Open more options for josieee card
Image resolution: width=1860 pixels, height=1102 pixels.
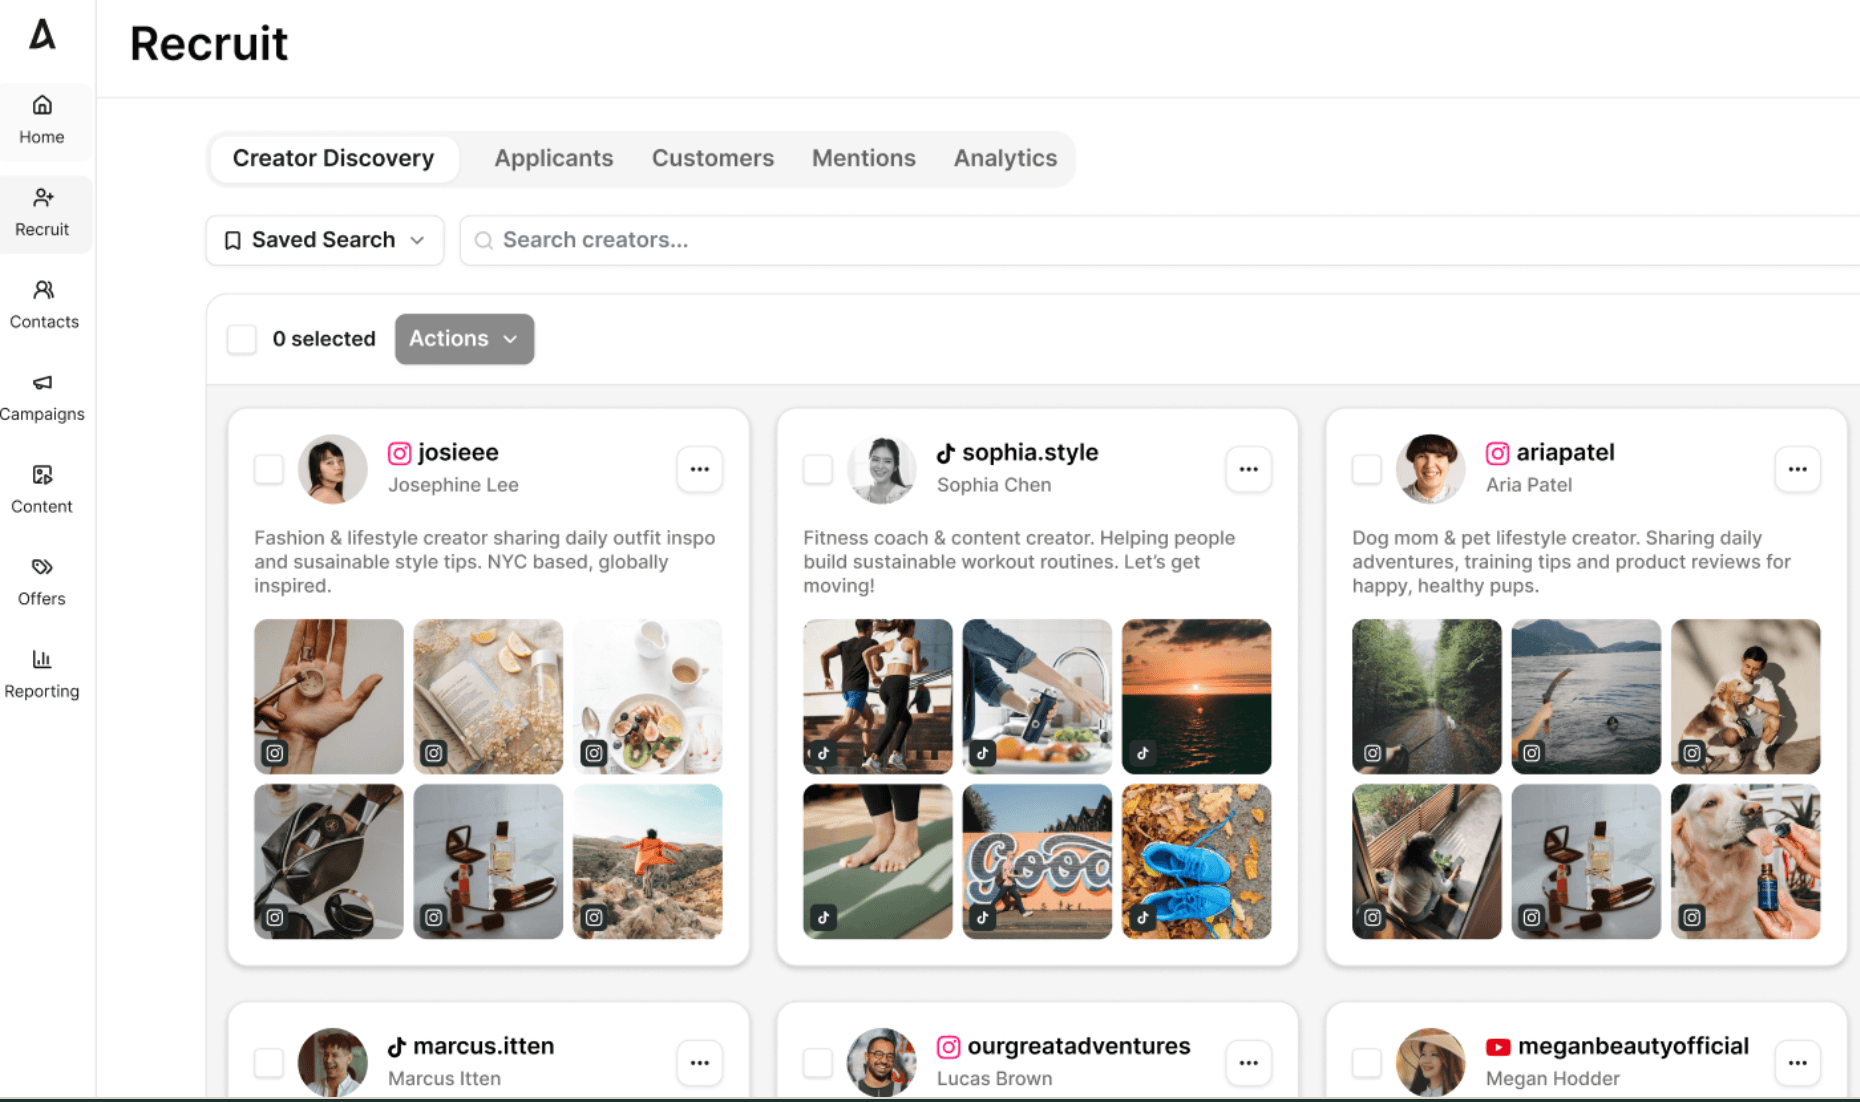pos(700,469)
